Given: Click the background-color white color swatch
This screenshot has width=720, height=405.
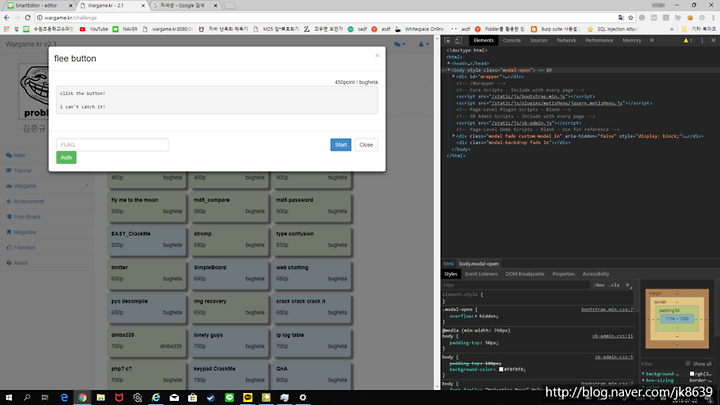Looking at the screenshot, I should (x=501, y=369).
